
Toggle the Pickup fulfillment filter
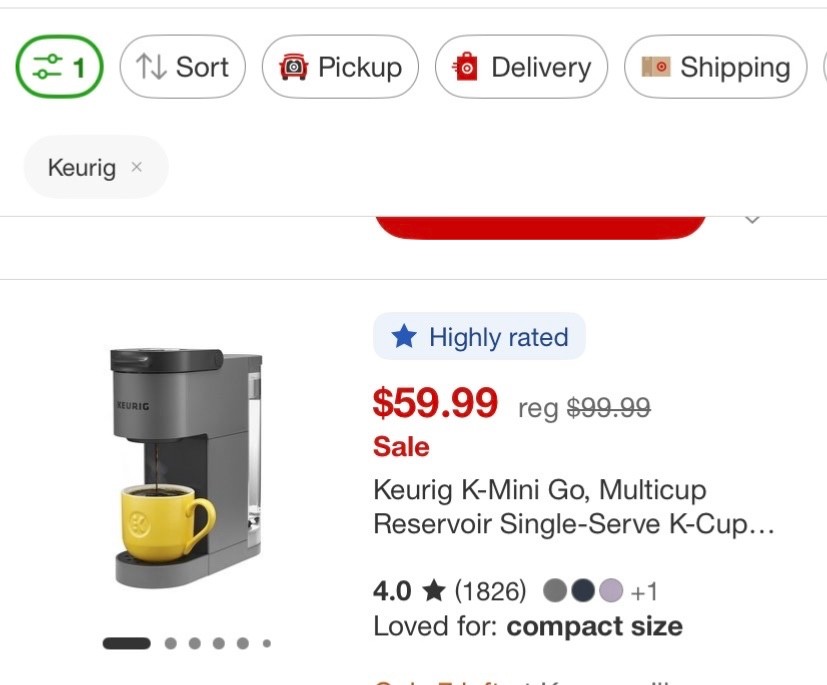click(x=340, y=67)
